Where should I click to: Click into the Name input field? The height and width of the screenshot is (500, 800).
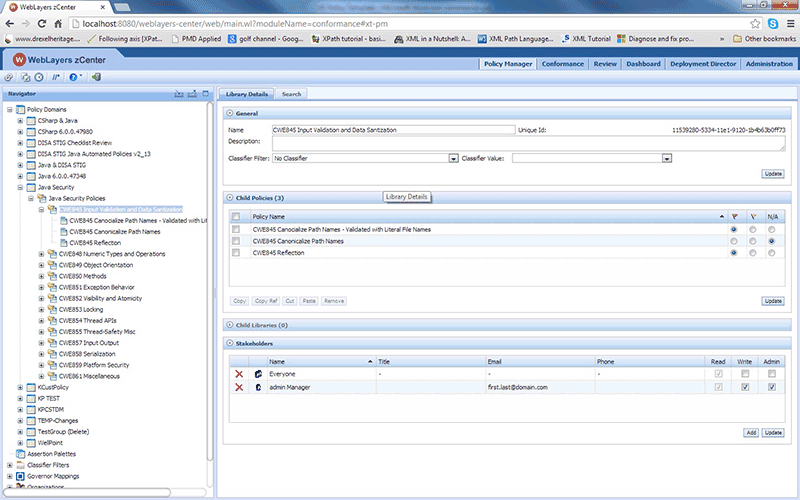pos(393,130)
